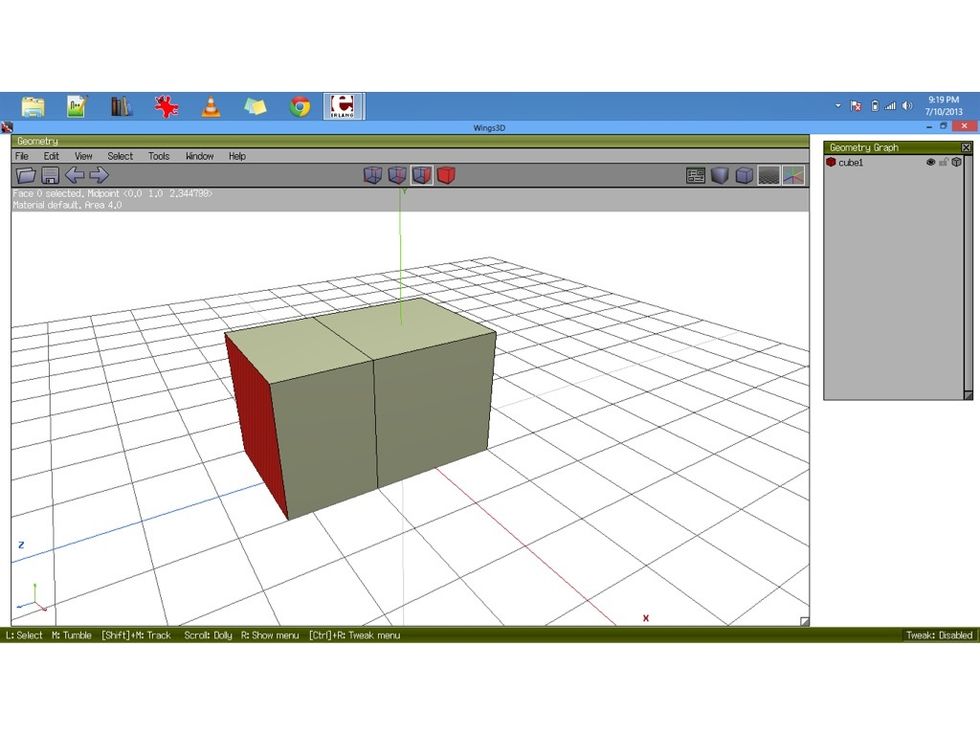The width and height of the screenshot is (980, 735).
Task: Open the Tools menu
Action: click(x=157, y=156)
